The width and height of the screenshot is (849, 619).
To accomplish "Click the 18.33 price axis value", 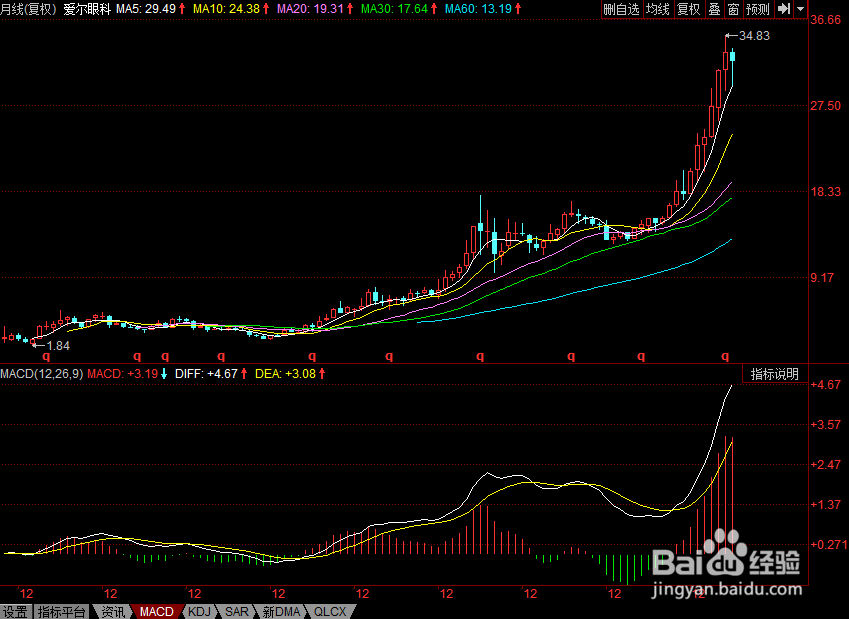I will coord(826,192).
